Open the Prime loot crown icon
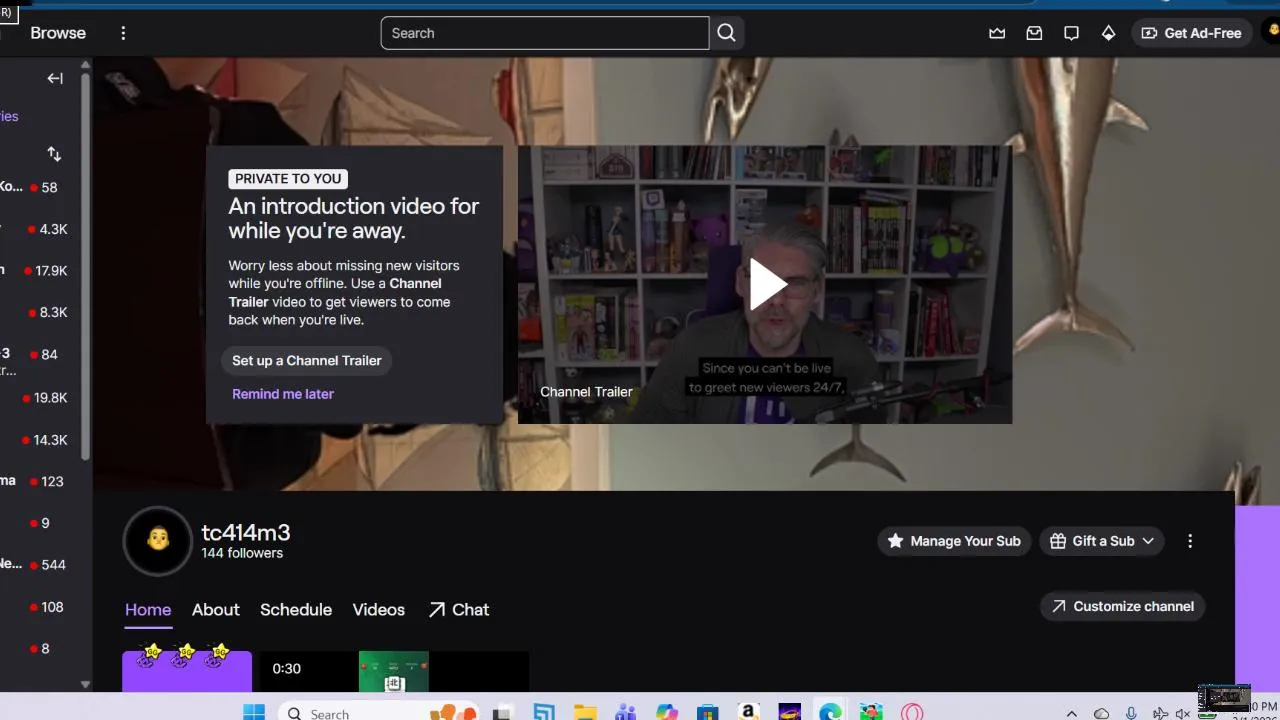 click(x=997, y=33)
